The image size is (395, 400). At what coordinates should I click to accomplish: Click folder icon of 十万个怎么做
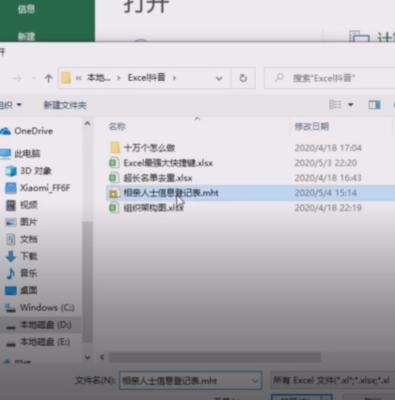(115, 147)
